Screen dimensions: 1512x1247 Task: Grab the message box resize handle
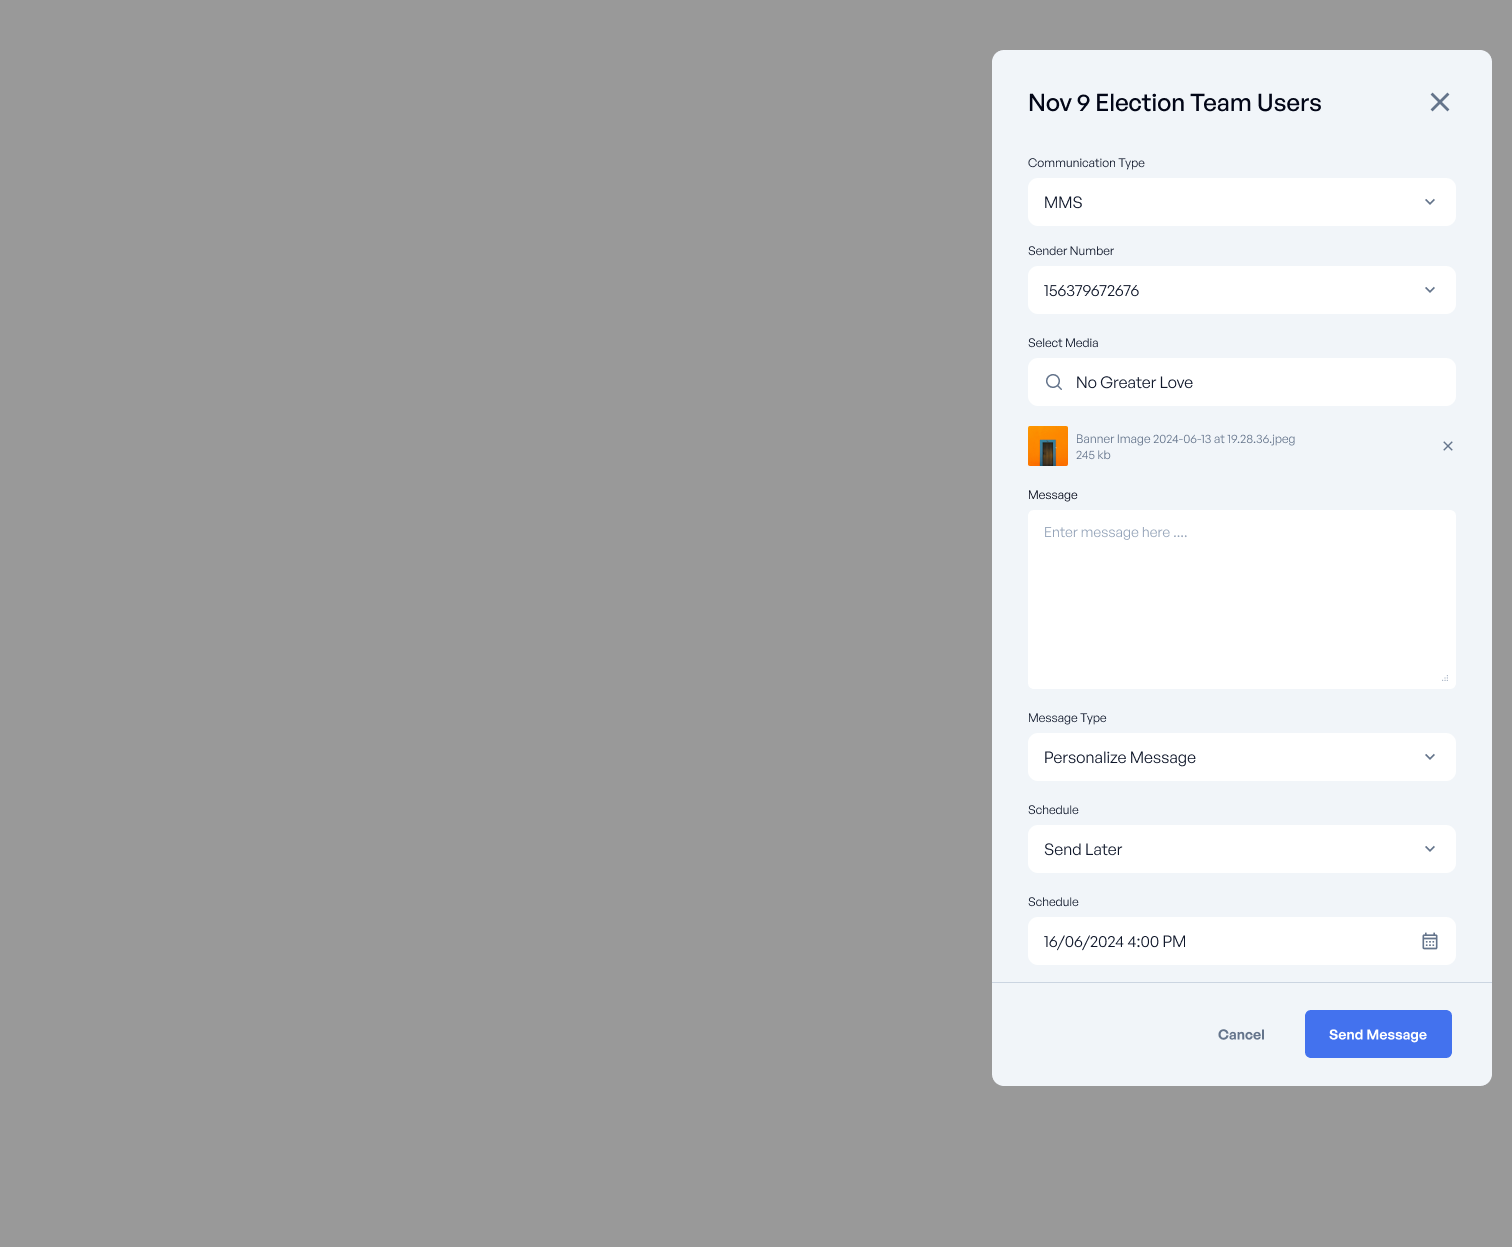click(1445, 678)
